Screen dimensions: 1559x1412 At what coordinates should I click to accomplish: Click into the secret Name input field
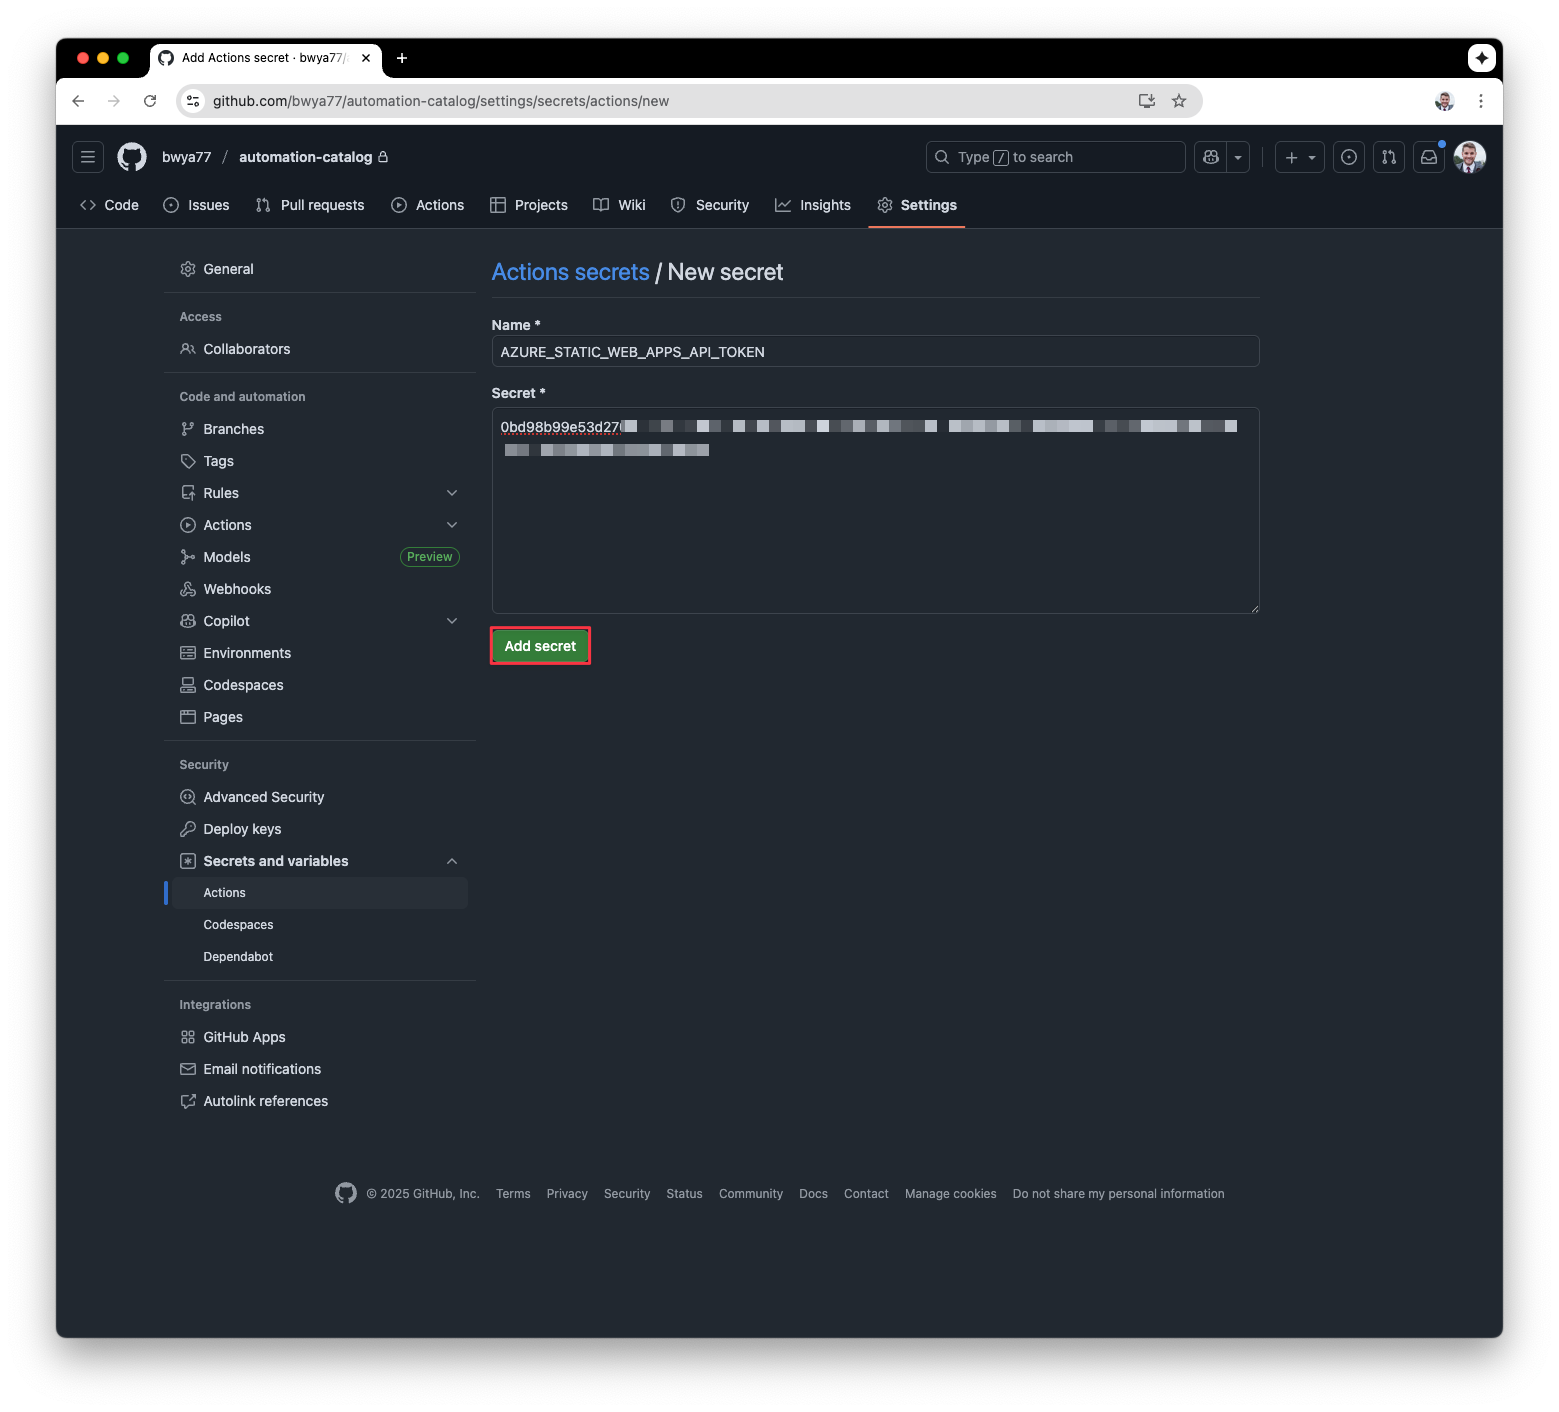point(874,352)
